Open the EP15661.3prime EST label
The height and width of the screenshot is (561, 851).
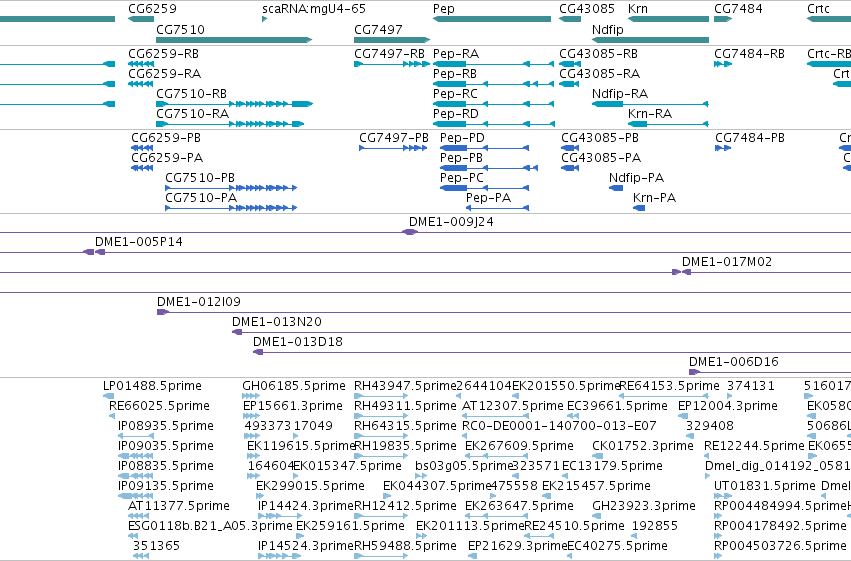[x=293, y=406]
